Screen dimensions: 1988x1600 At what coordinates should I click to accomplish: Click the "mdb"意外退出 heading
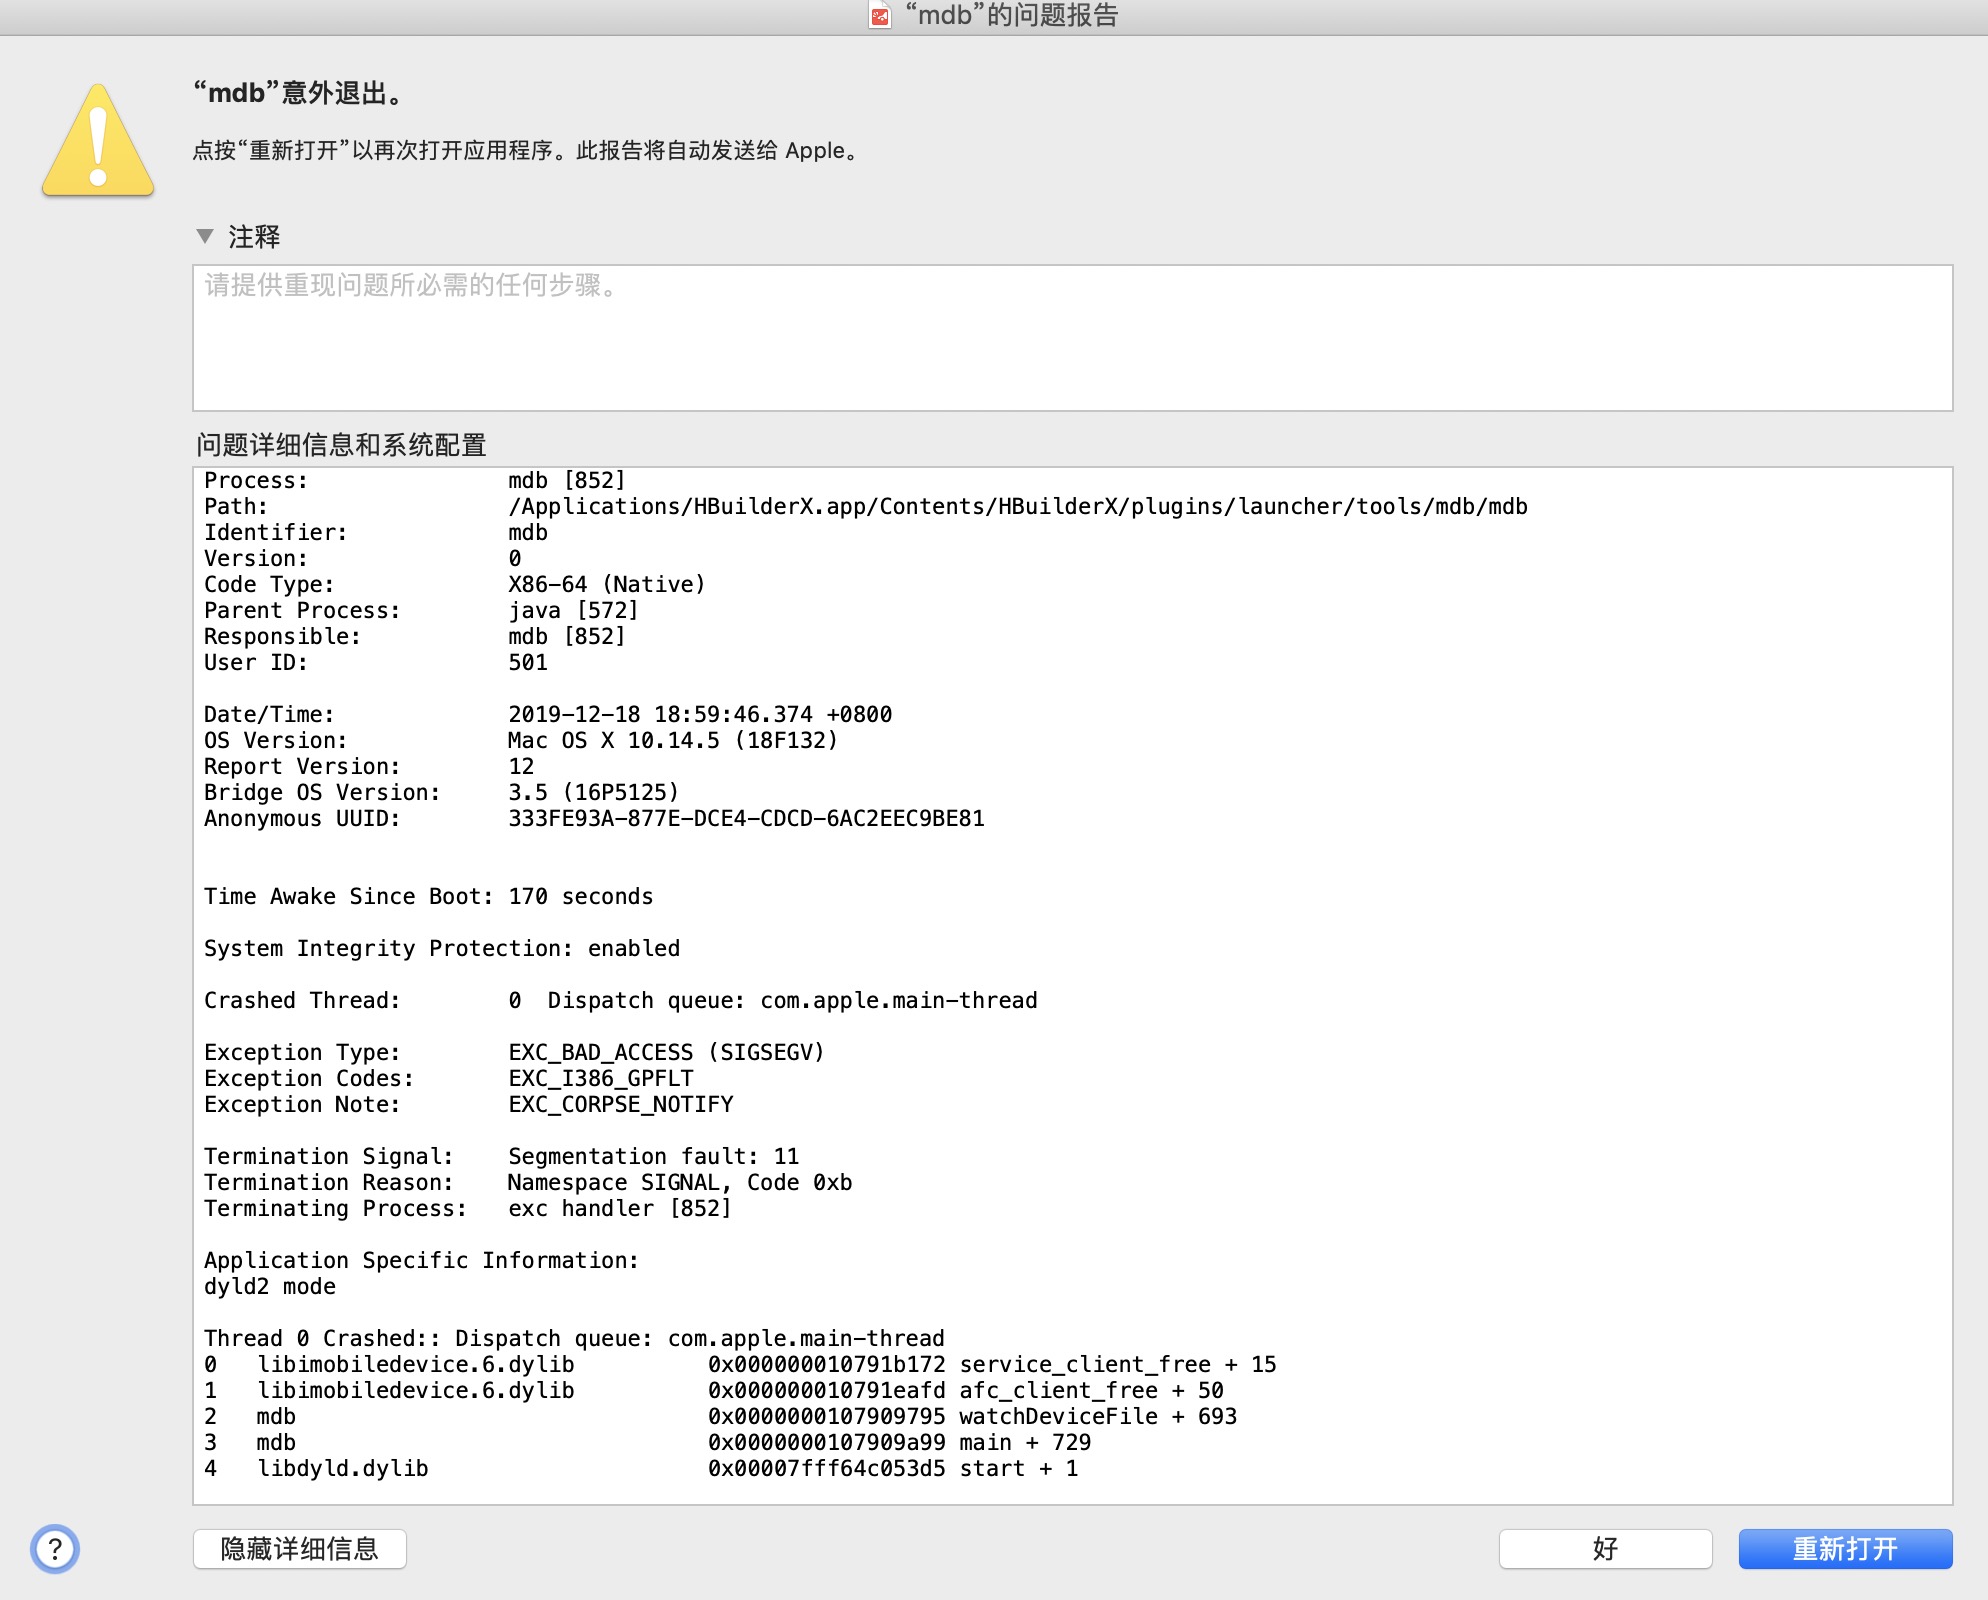click(x=299, y=93)
